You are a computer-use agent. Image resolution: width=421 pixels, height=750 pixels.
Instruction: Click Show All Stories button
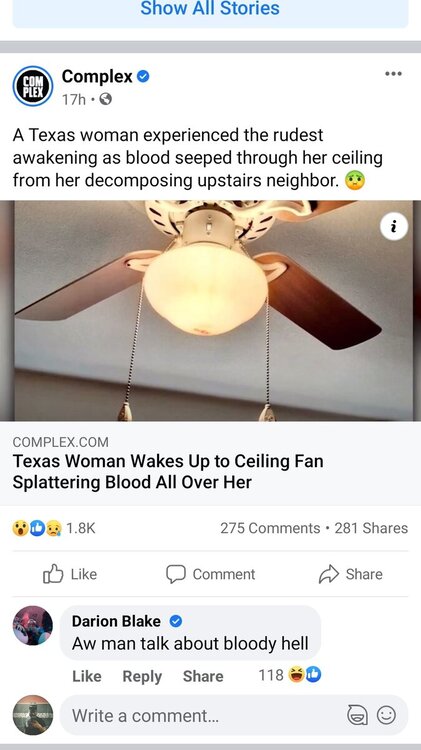[210, 8]
